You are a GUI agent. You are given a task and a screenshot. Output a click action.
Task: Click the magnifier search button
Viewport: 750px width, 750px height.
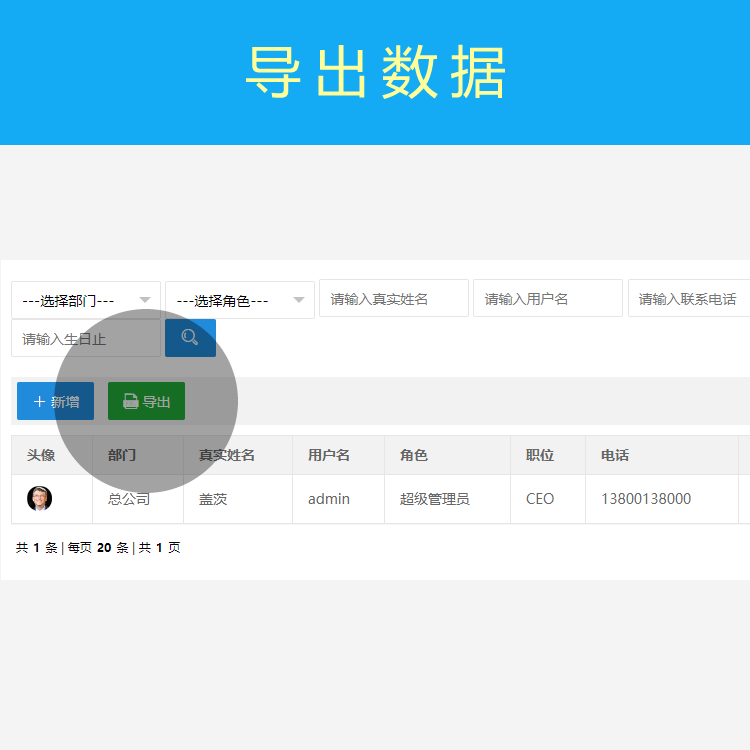190,338
